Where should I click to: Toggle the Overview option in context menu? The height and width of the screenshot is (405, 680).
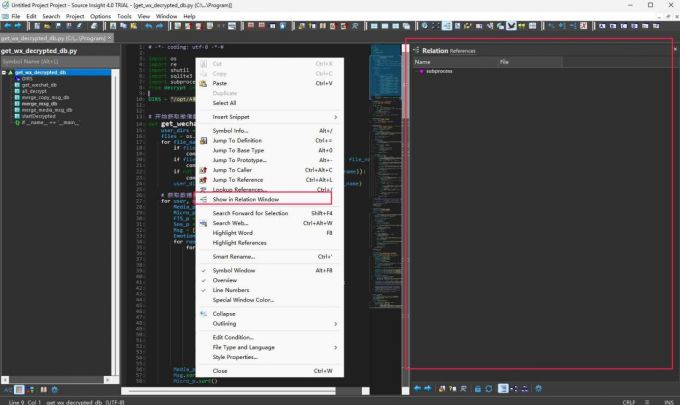[224, 280]
